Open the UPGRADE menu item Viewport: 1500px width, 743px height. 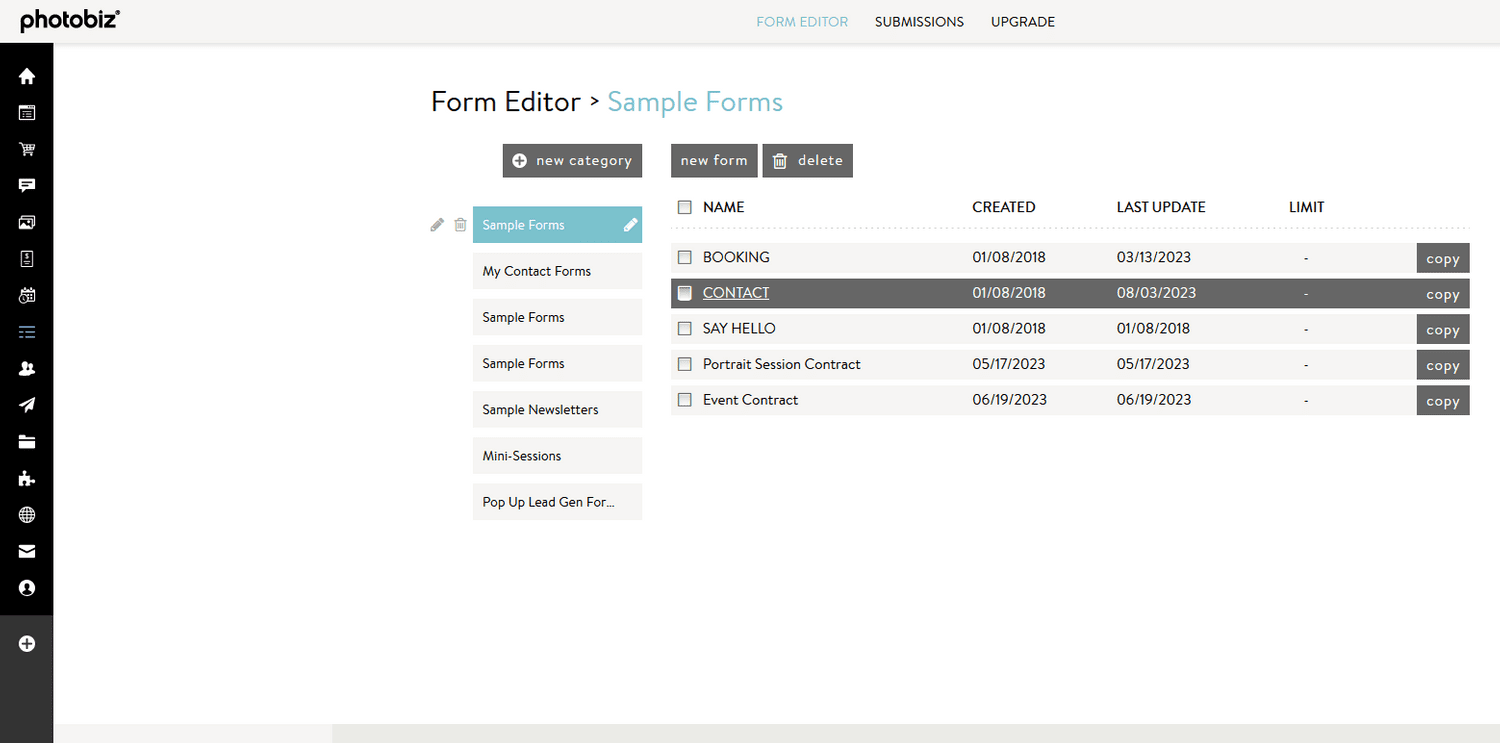coord(1023,21)
